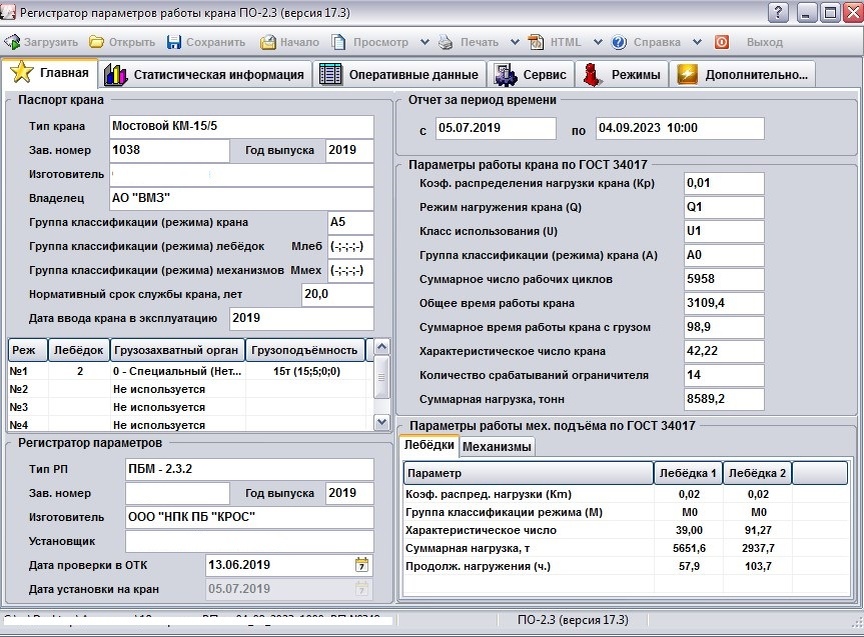Click crane modes table scroll-up arrow
Image resolution: width=864 pixels, height=637 pixels.
[x=381, y=347]
